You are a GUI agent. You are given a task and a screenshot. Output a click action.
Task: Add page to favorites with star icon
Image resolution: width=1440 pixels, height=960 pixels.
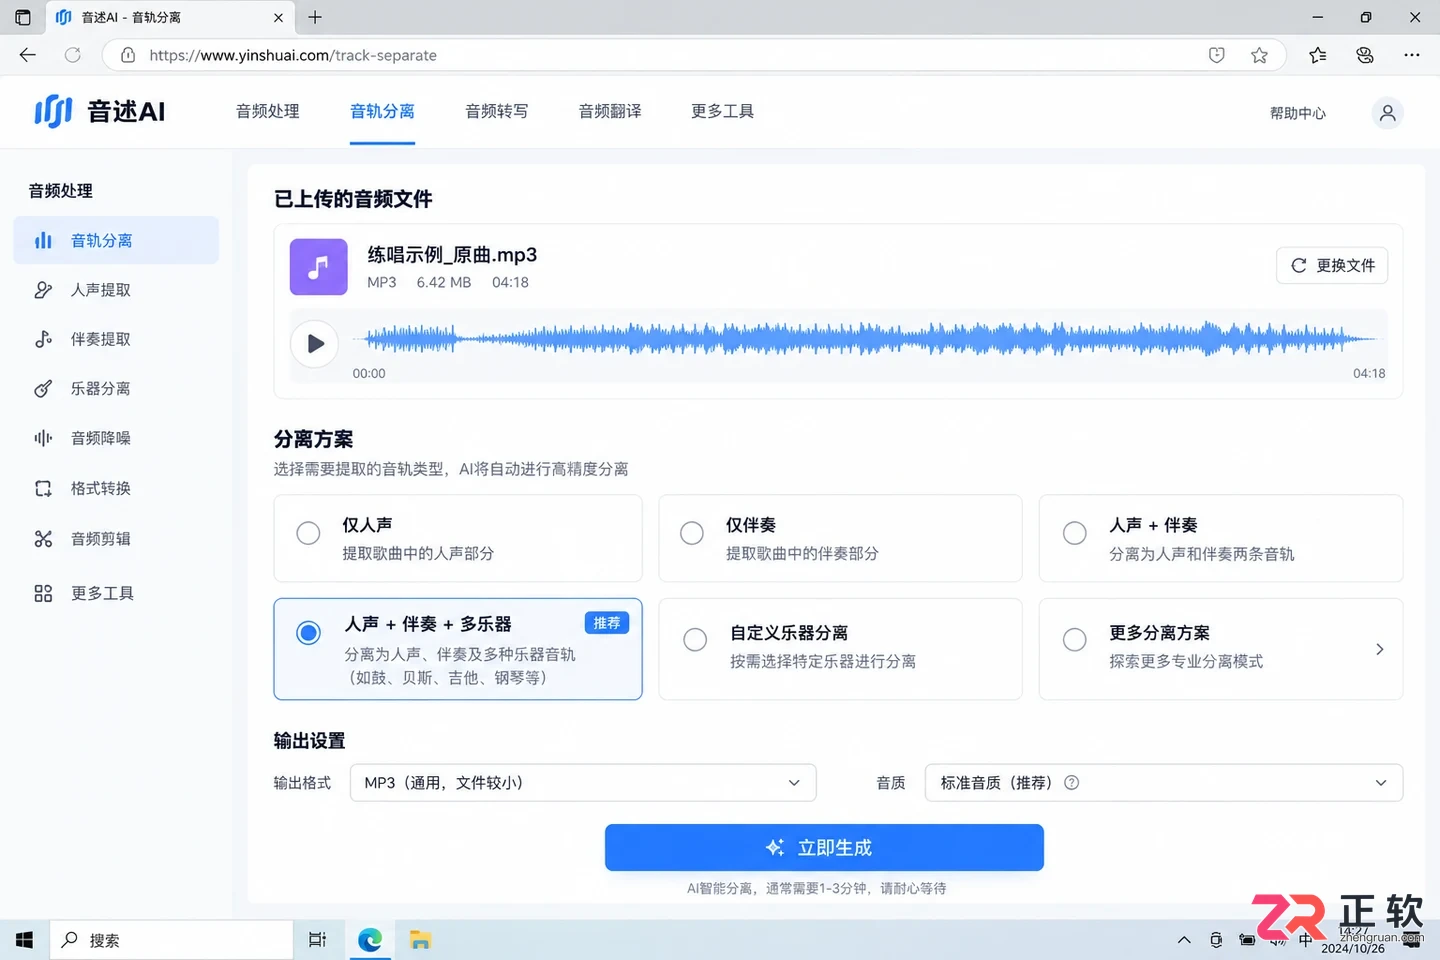click(1259, 55)
